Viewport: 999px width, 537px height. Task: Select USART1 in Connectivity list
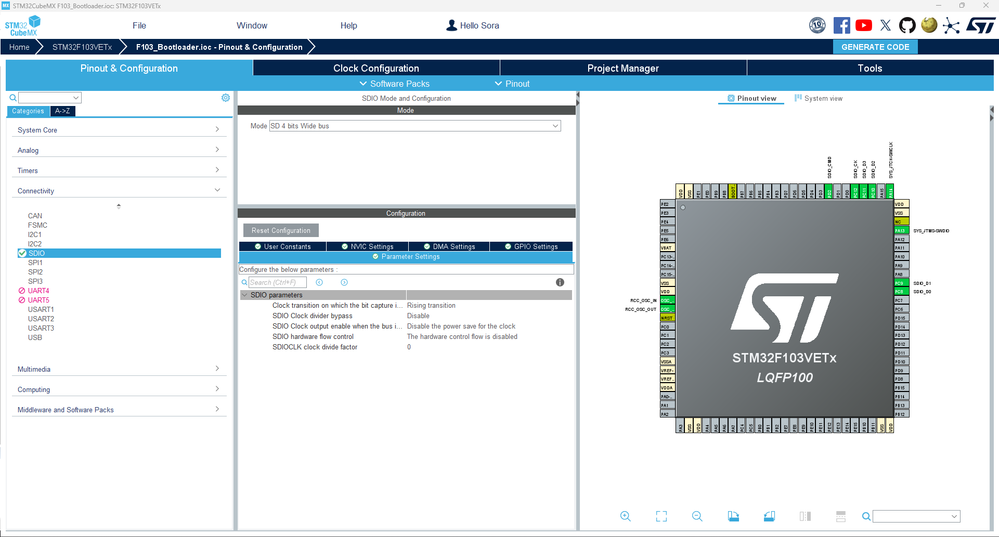[x=41, y=310]
